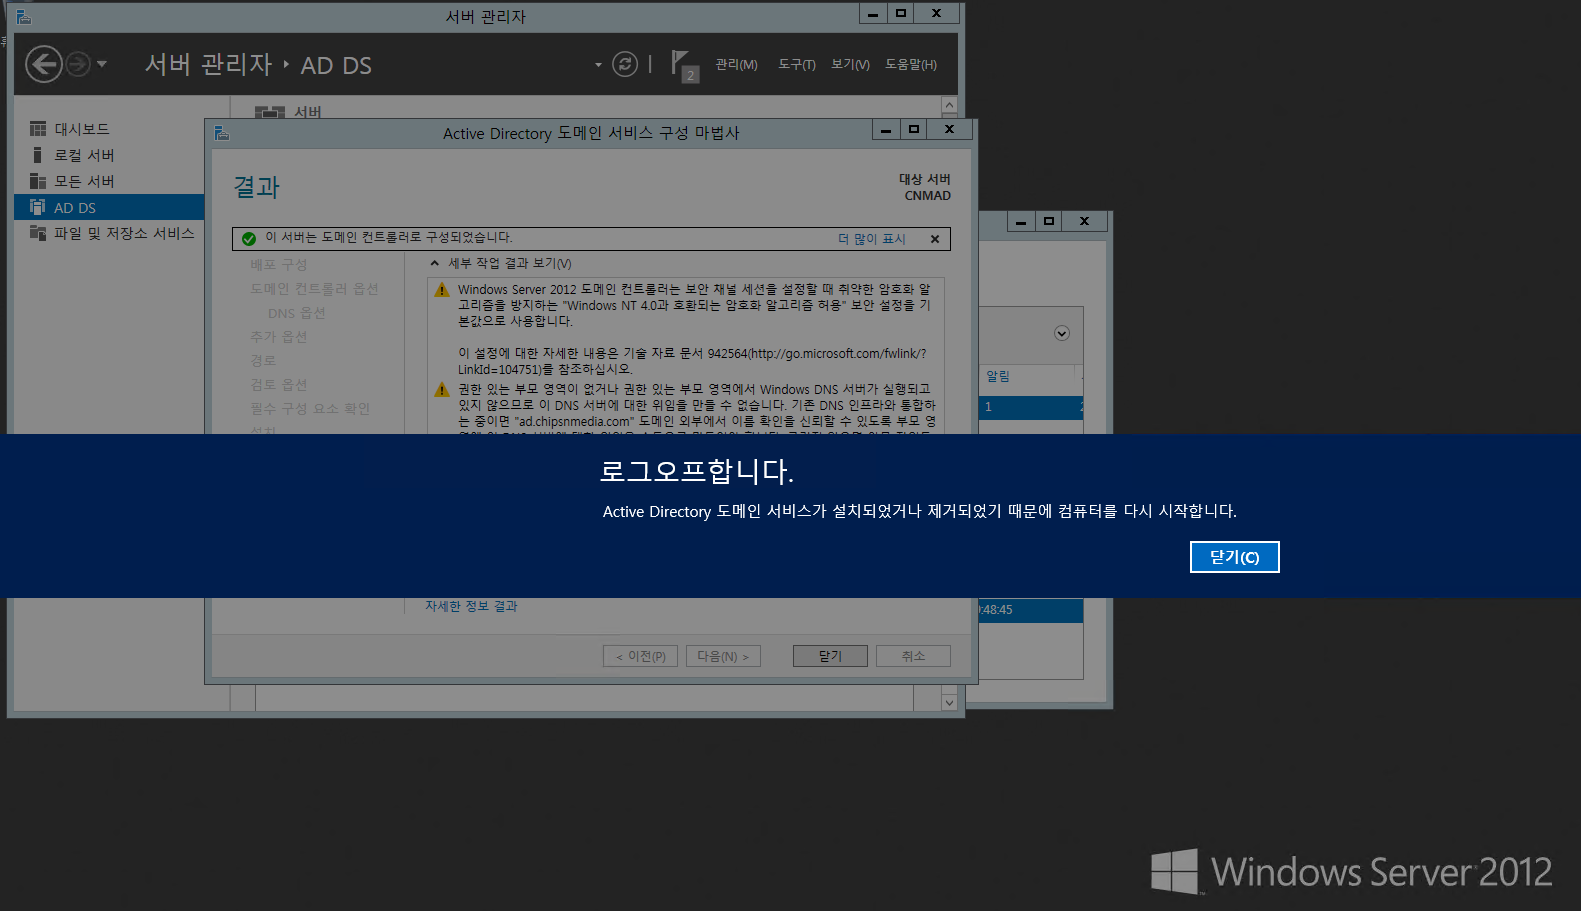Open the notifications flag icon
This screenshot has width=1581, height=911.
683,65
